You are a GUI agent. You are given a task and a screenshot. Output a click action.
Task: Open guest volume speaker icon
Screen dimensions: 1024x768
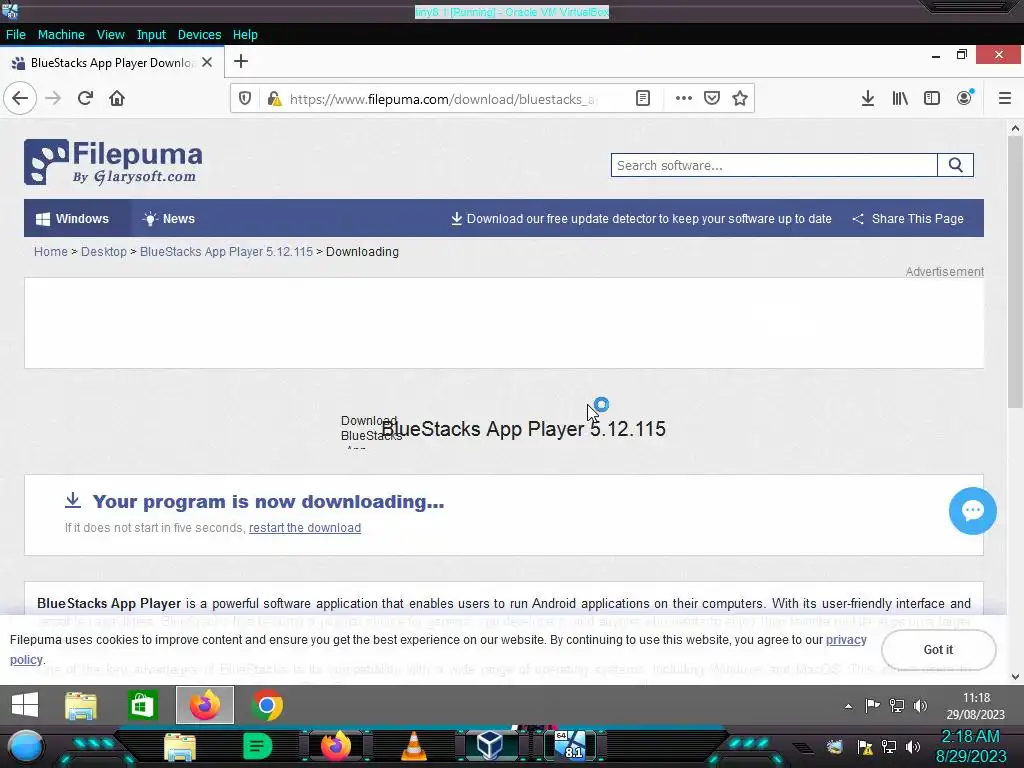[x=921, y=706]
